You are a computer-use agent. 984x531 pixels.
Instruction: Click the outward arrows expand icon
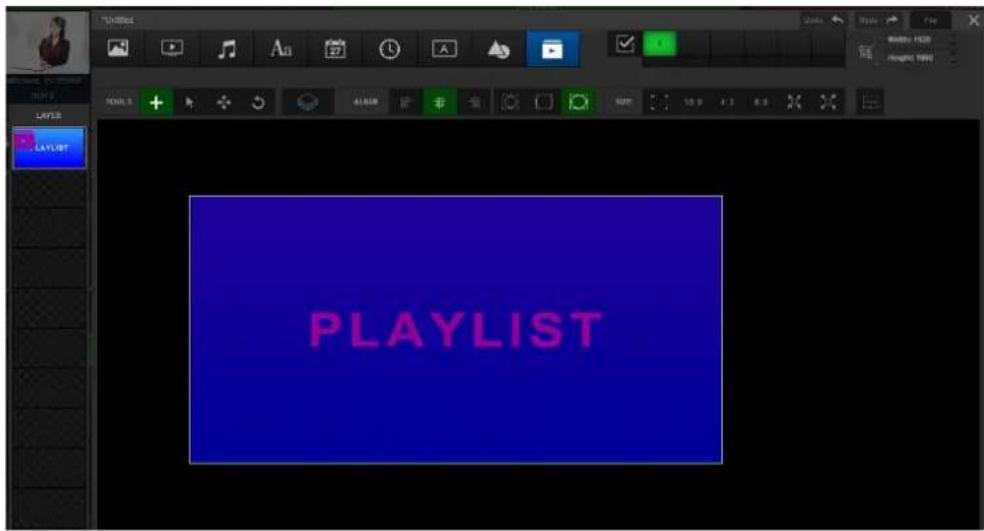(x=828, y=102)
